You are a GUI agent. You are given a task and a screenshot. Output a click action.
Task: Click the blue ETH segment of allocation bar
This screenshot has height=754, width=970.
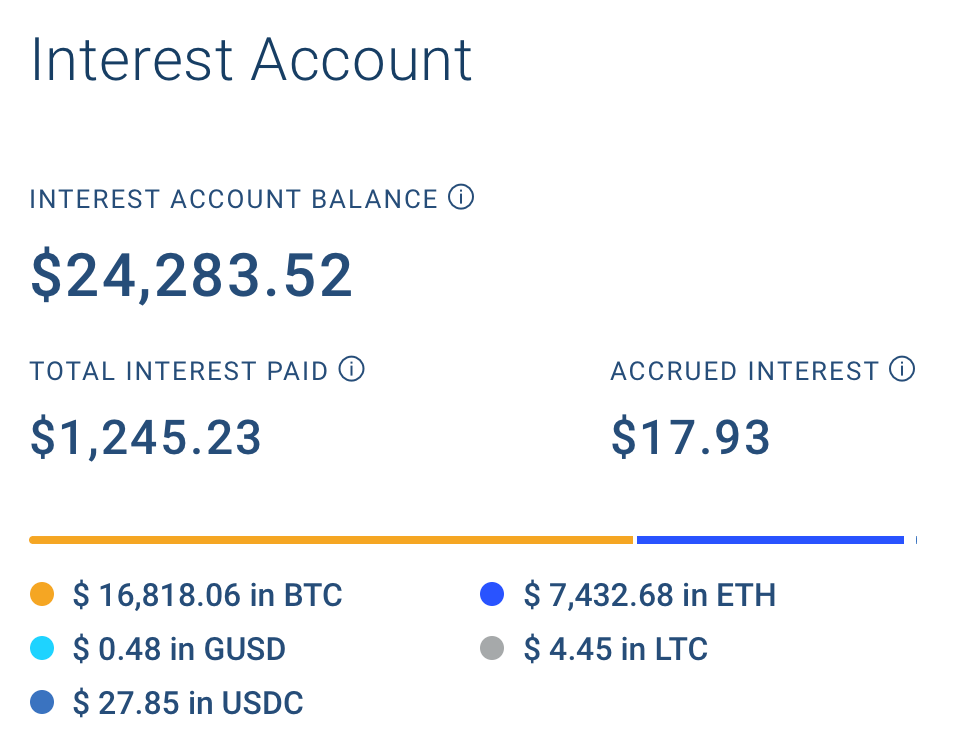pos(770,540)
